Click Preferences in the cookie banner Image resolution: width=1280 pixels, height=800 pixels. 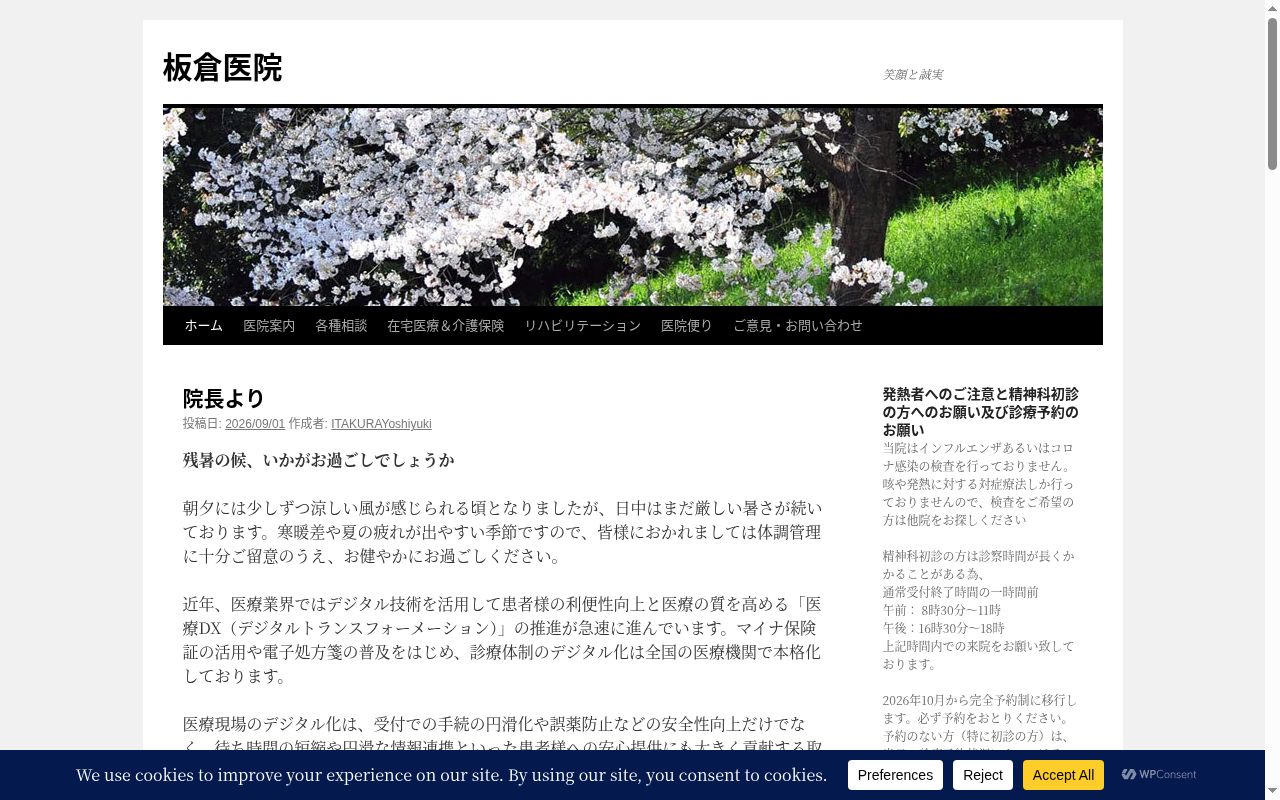pyautogui.click(x=895, y=775)
